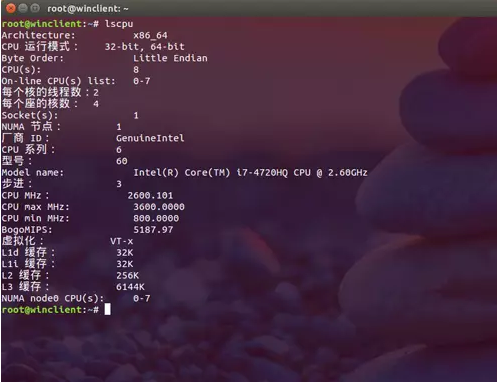
Task: Click the 'Model name:' label
Action: [32, 173]
